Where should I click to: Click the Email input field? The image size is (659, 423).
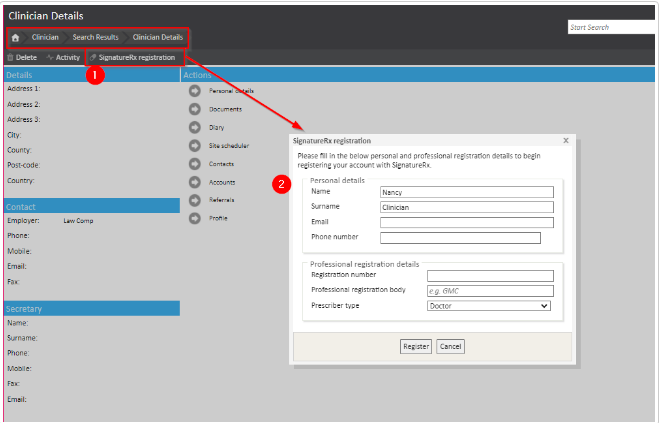click(466, 223)
